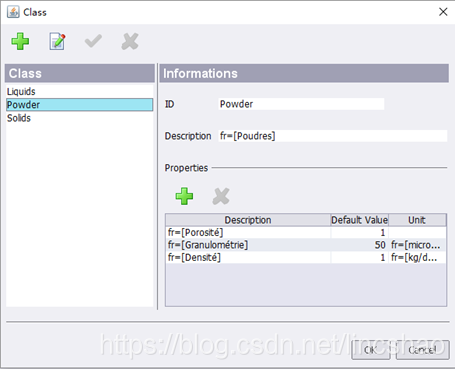
Task: Click the grey checkmark validate icon
Action: pyautogui.click(x=93, y=41)
